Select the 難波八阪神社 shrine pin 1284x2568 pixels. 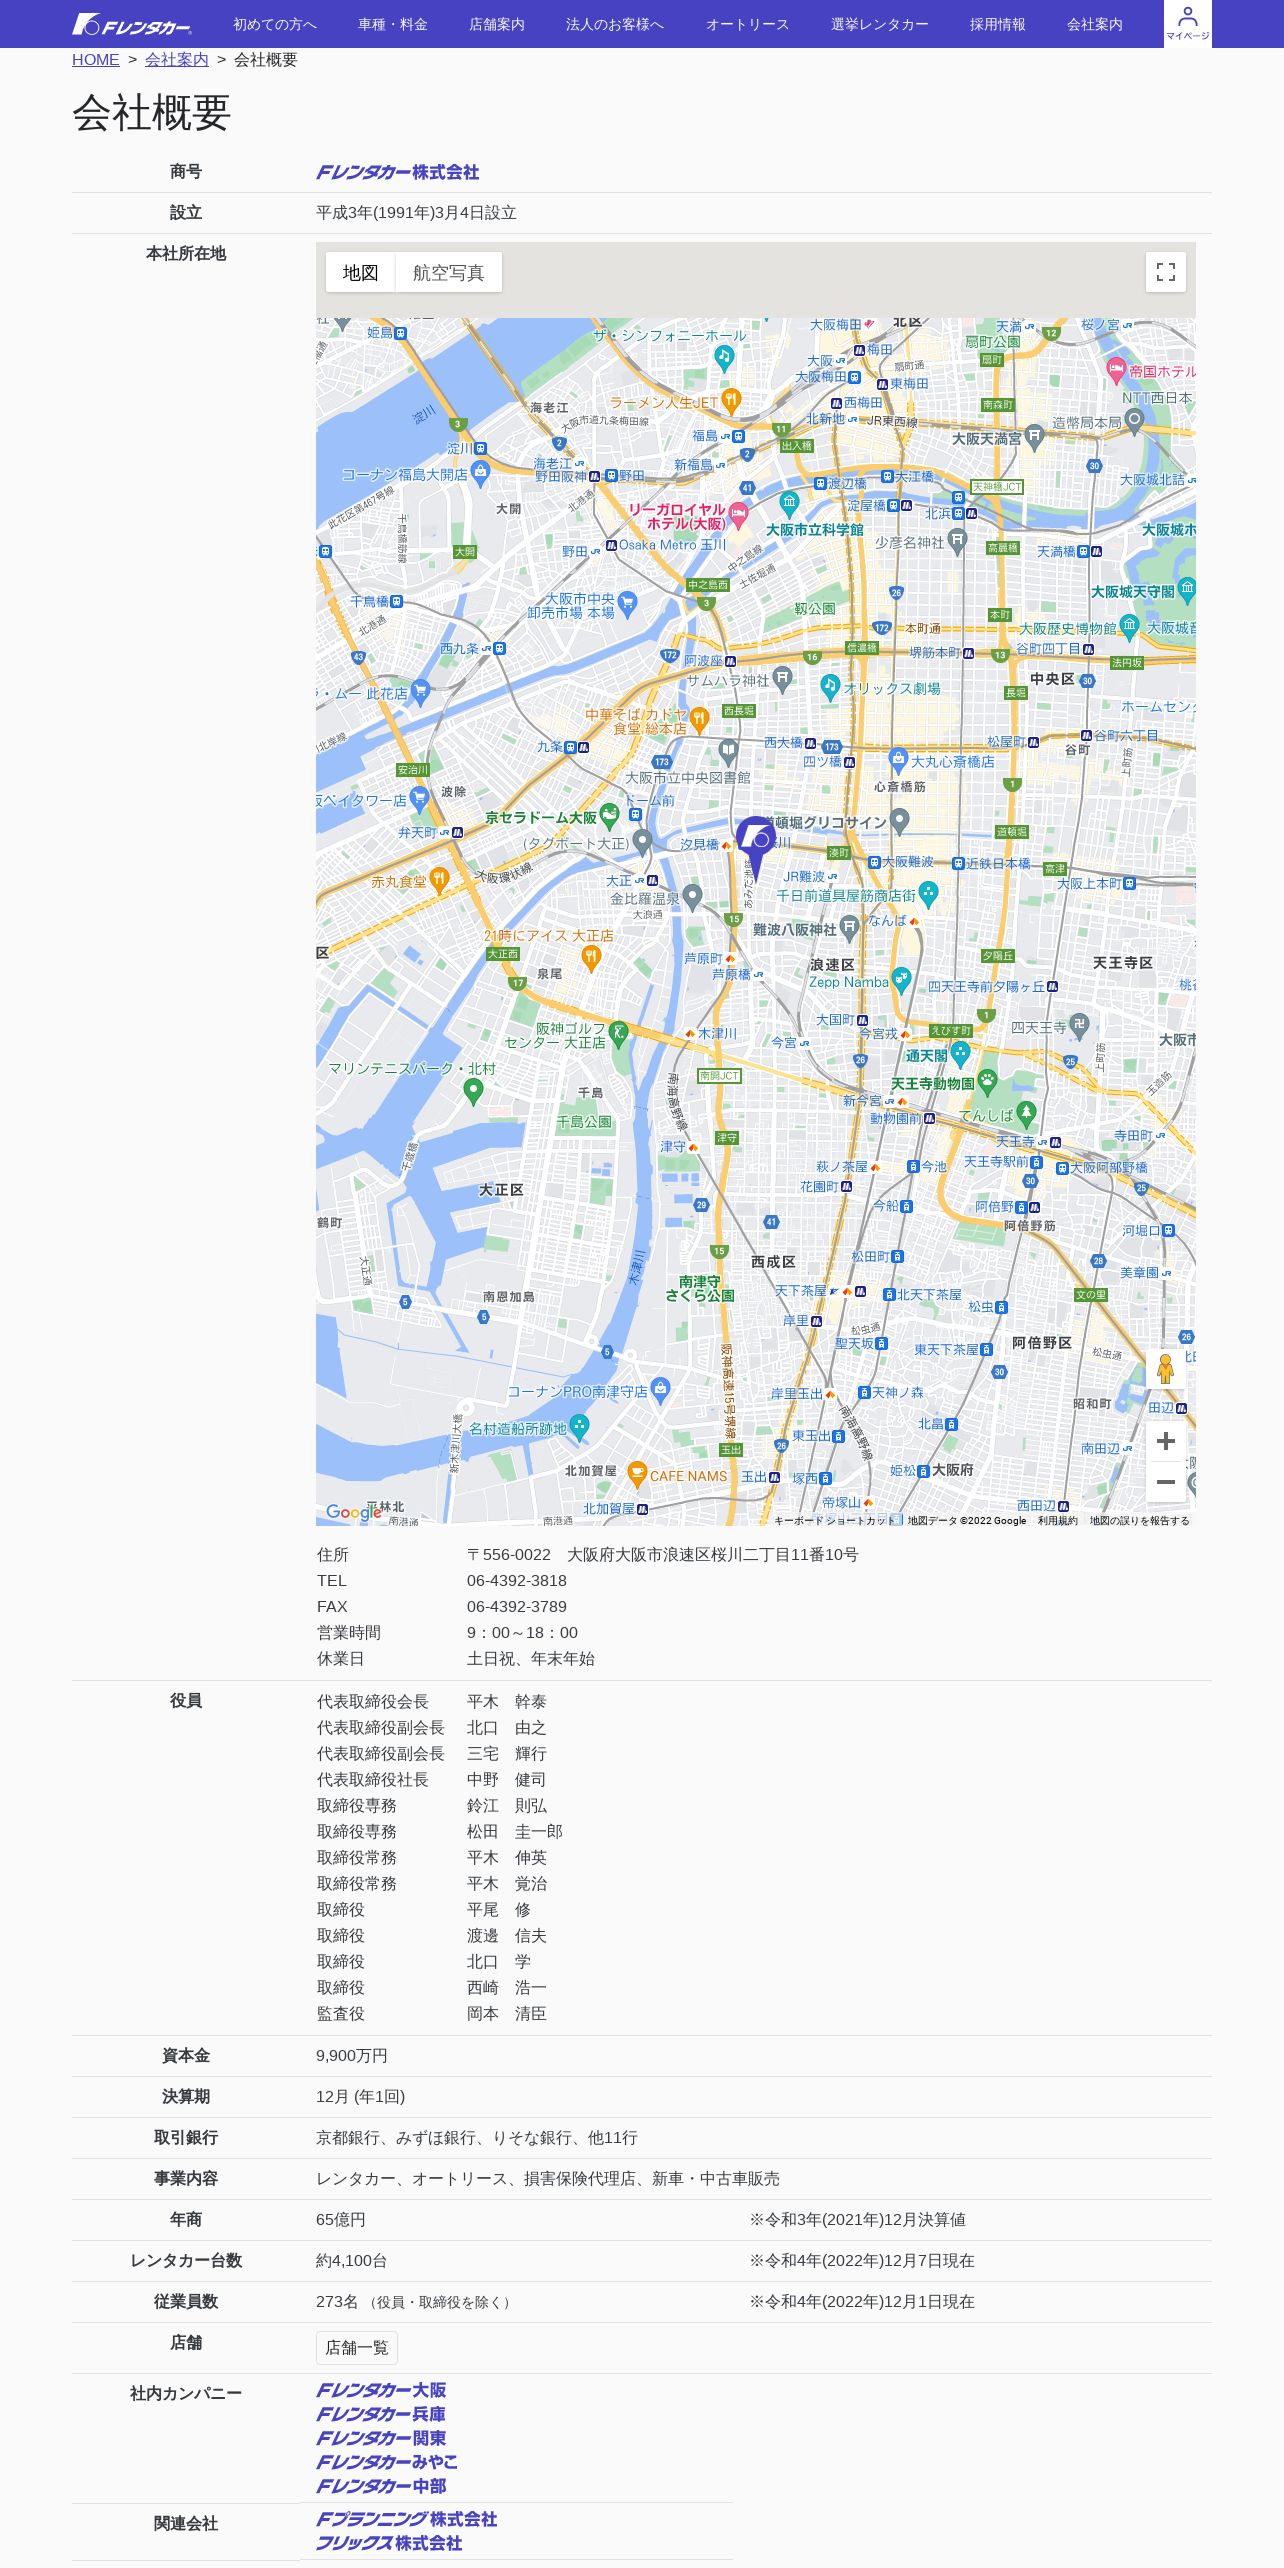tap(850, 929)
